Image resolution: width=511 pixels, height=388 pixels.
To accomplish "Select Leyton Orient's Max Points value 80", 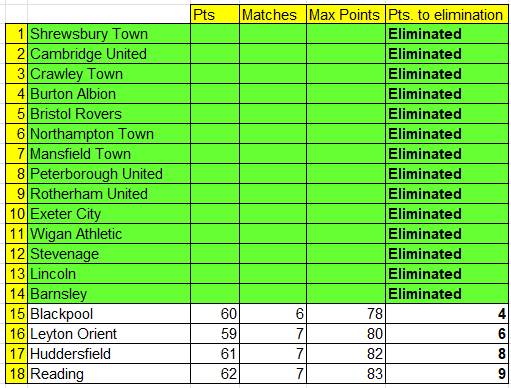I will (346, 334).
